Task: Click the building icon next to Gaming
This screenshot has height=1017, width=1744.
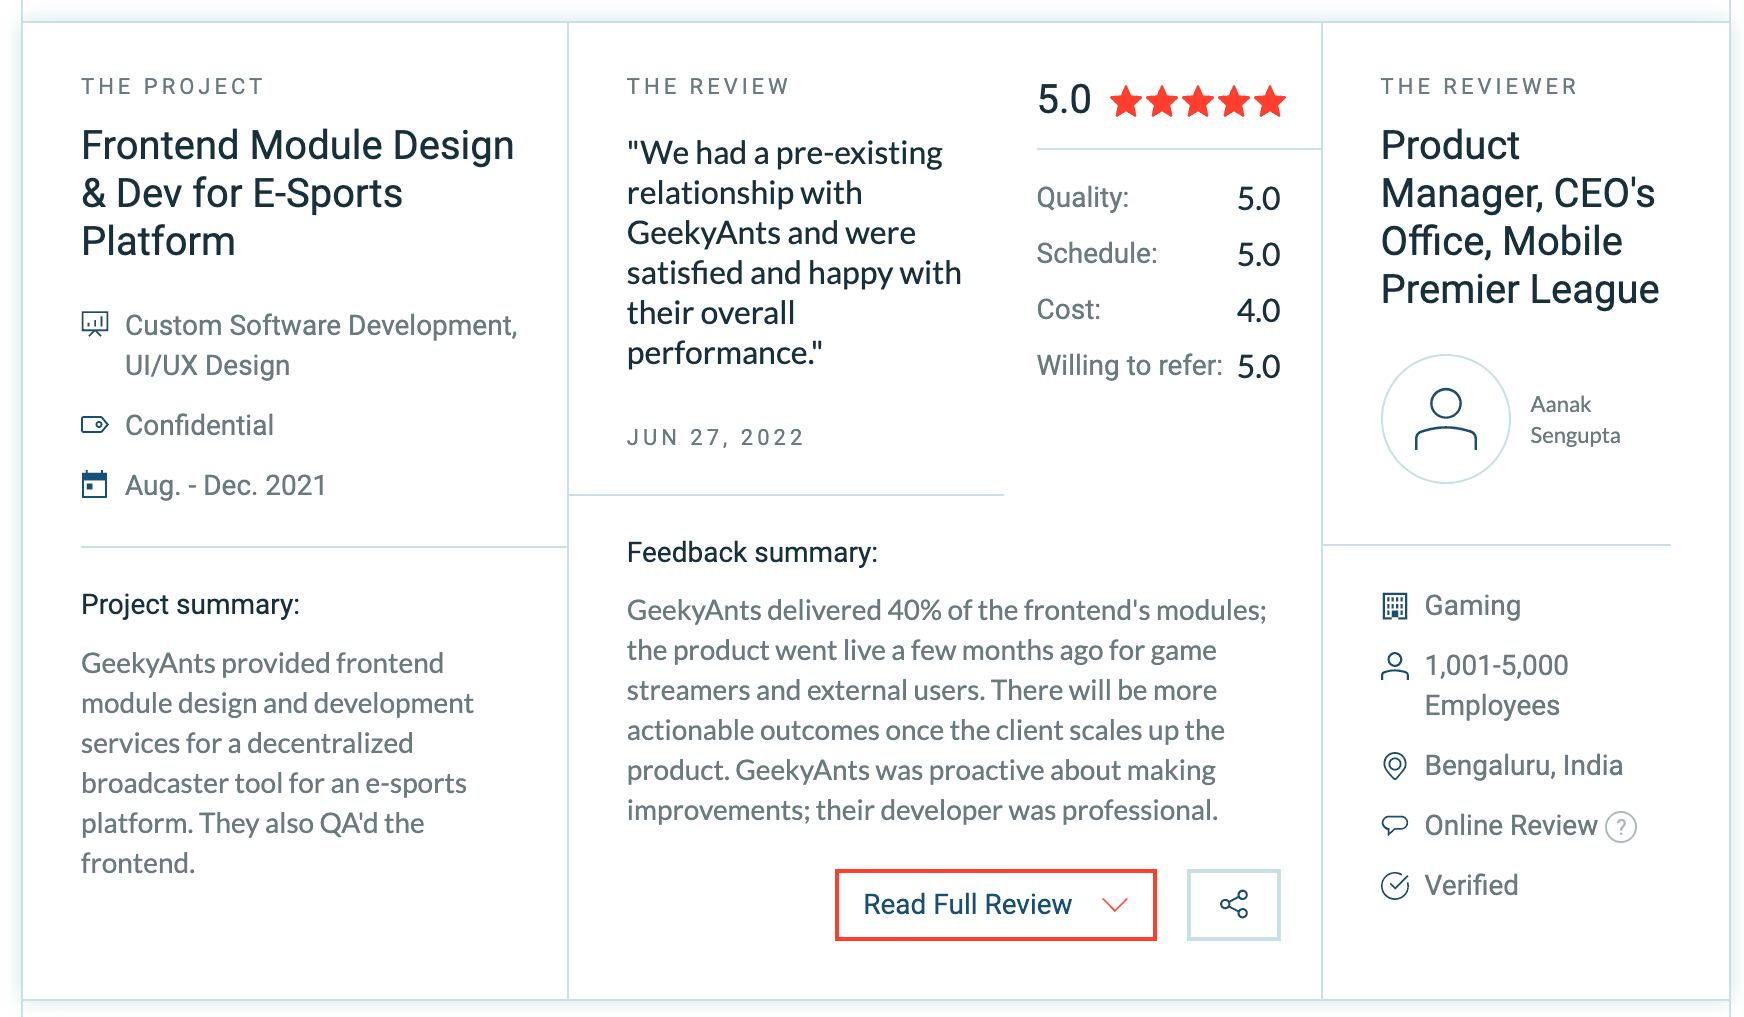Action: click(1394, 606)
